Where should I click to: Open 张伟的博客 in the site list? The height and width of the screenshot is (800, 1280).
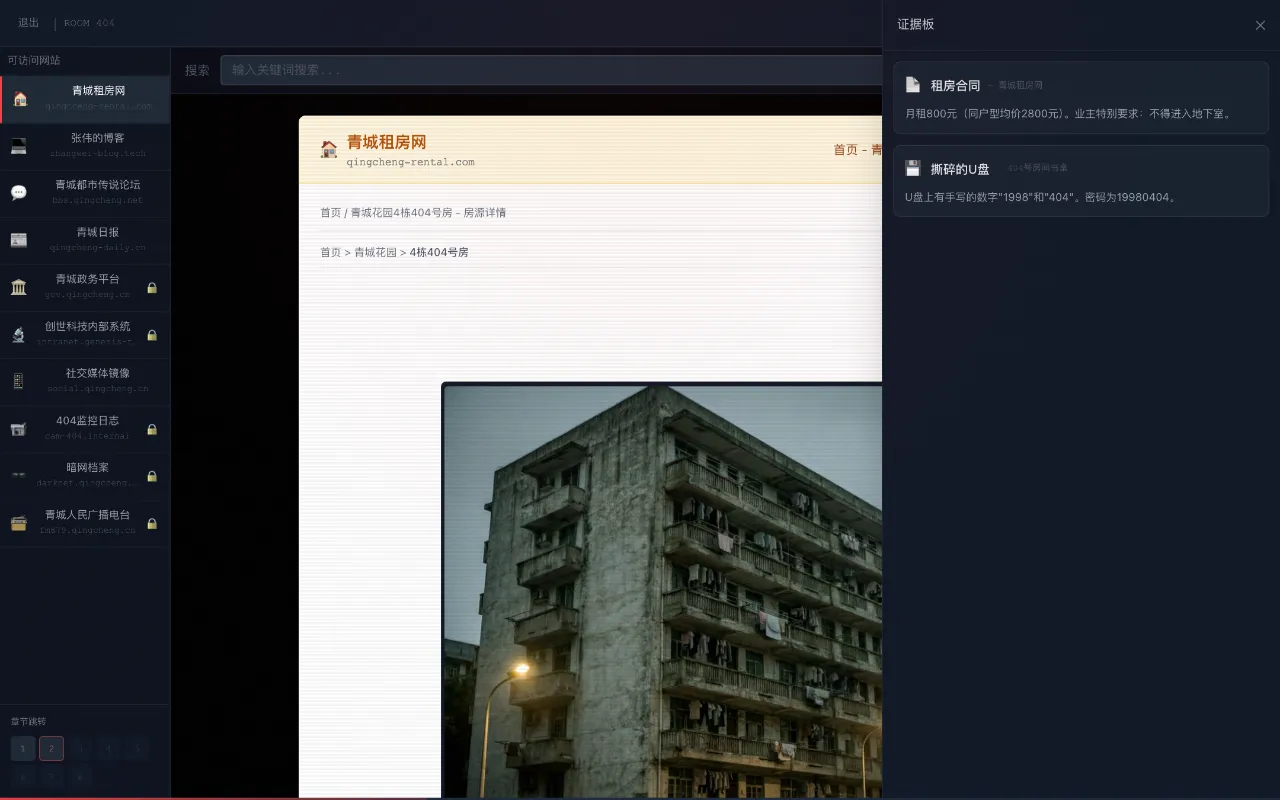[x=85, y=146]
